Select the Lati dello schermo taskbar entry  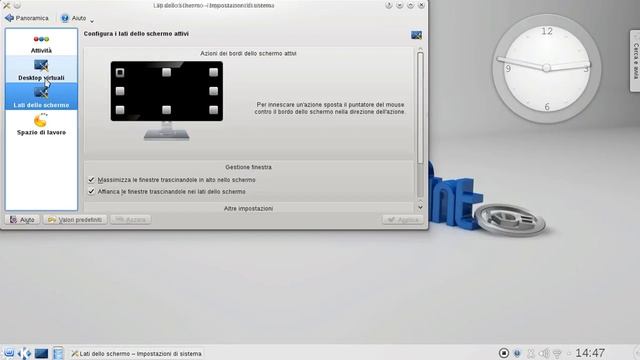pos(137,353)
